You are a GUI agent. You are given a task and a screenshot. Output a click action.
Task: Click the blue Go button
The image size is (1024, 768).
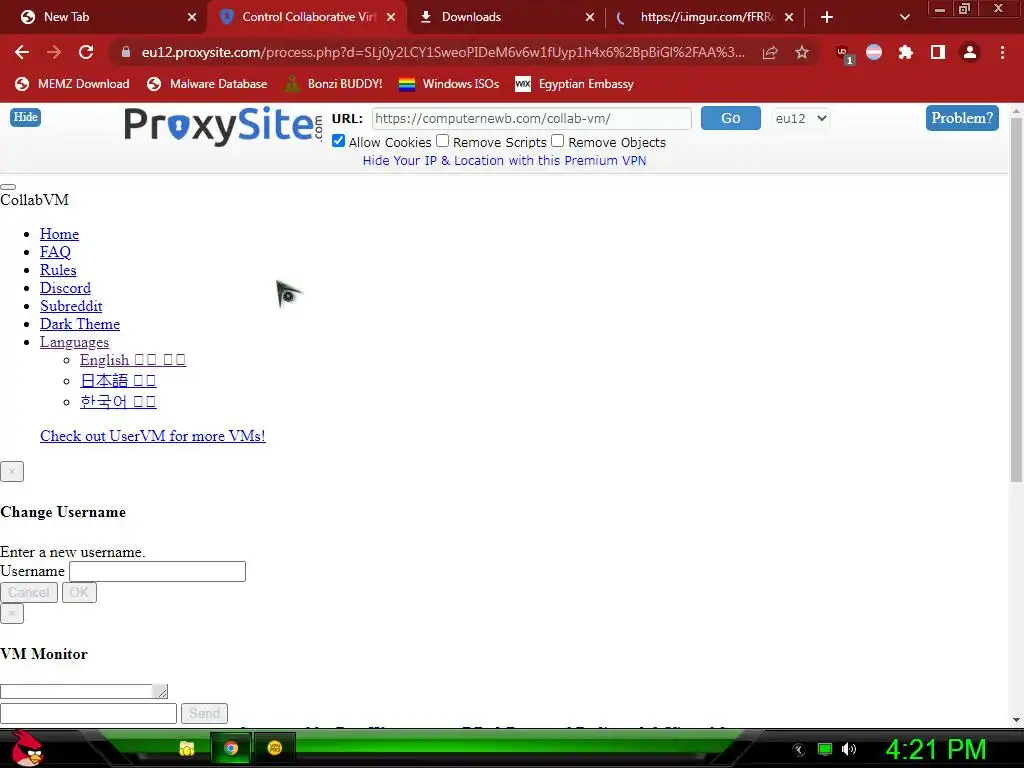tap(731, 118)
